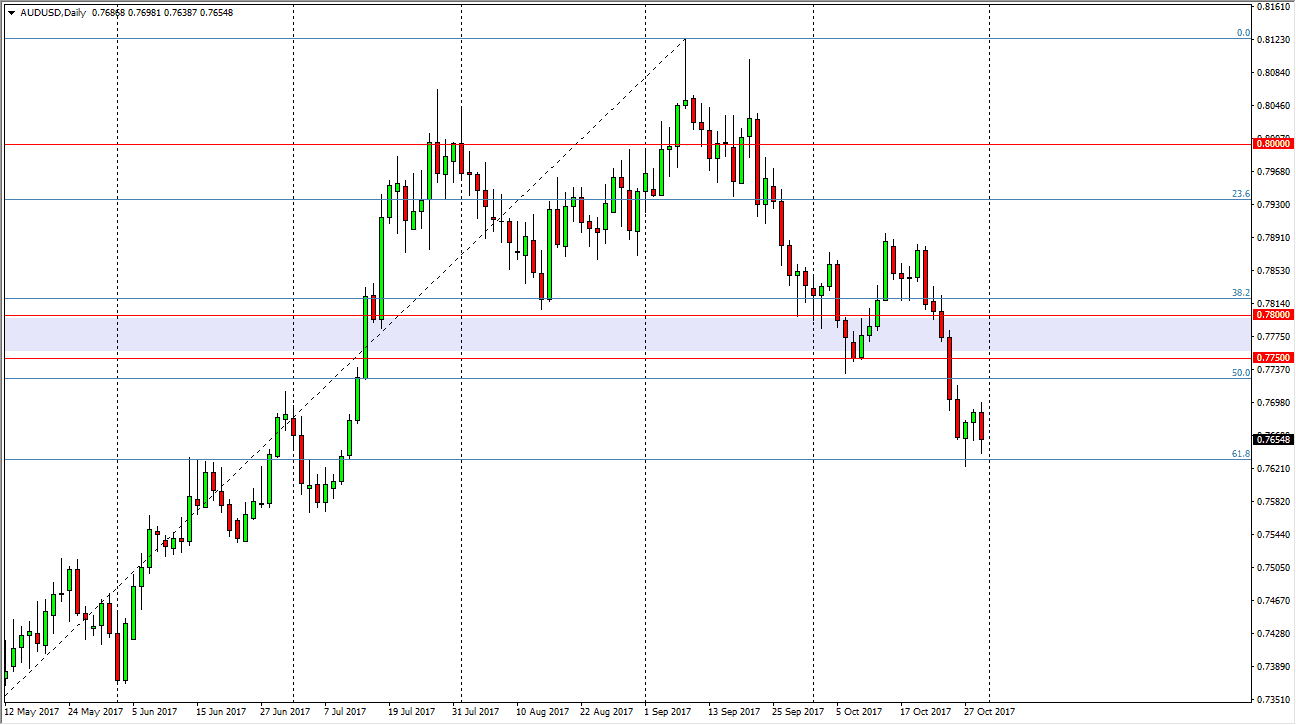Click the AUDUSD,Daily chart title text

(x=53, y=13)
